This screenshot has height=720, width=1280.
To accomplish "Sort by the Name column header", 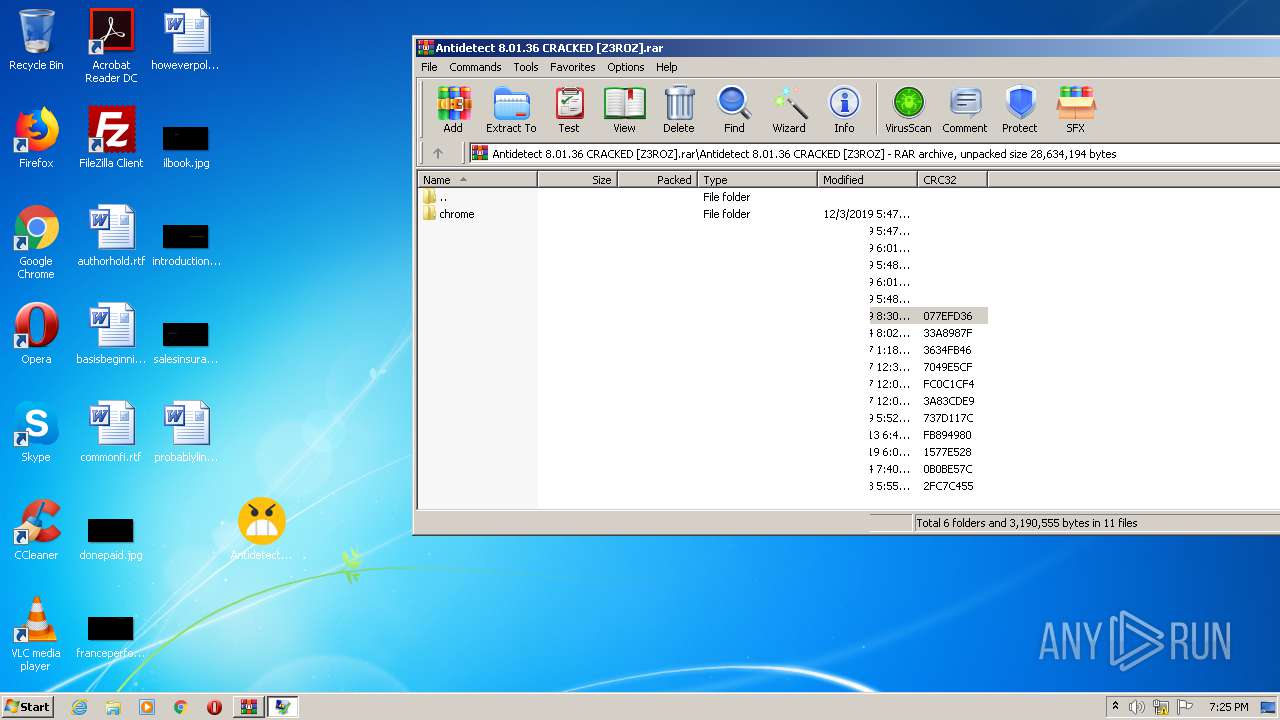I will [477, 180].
